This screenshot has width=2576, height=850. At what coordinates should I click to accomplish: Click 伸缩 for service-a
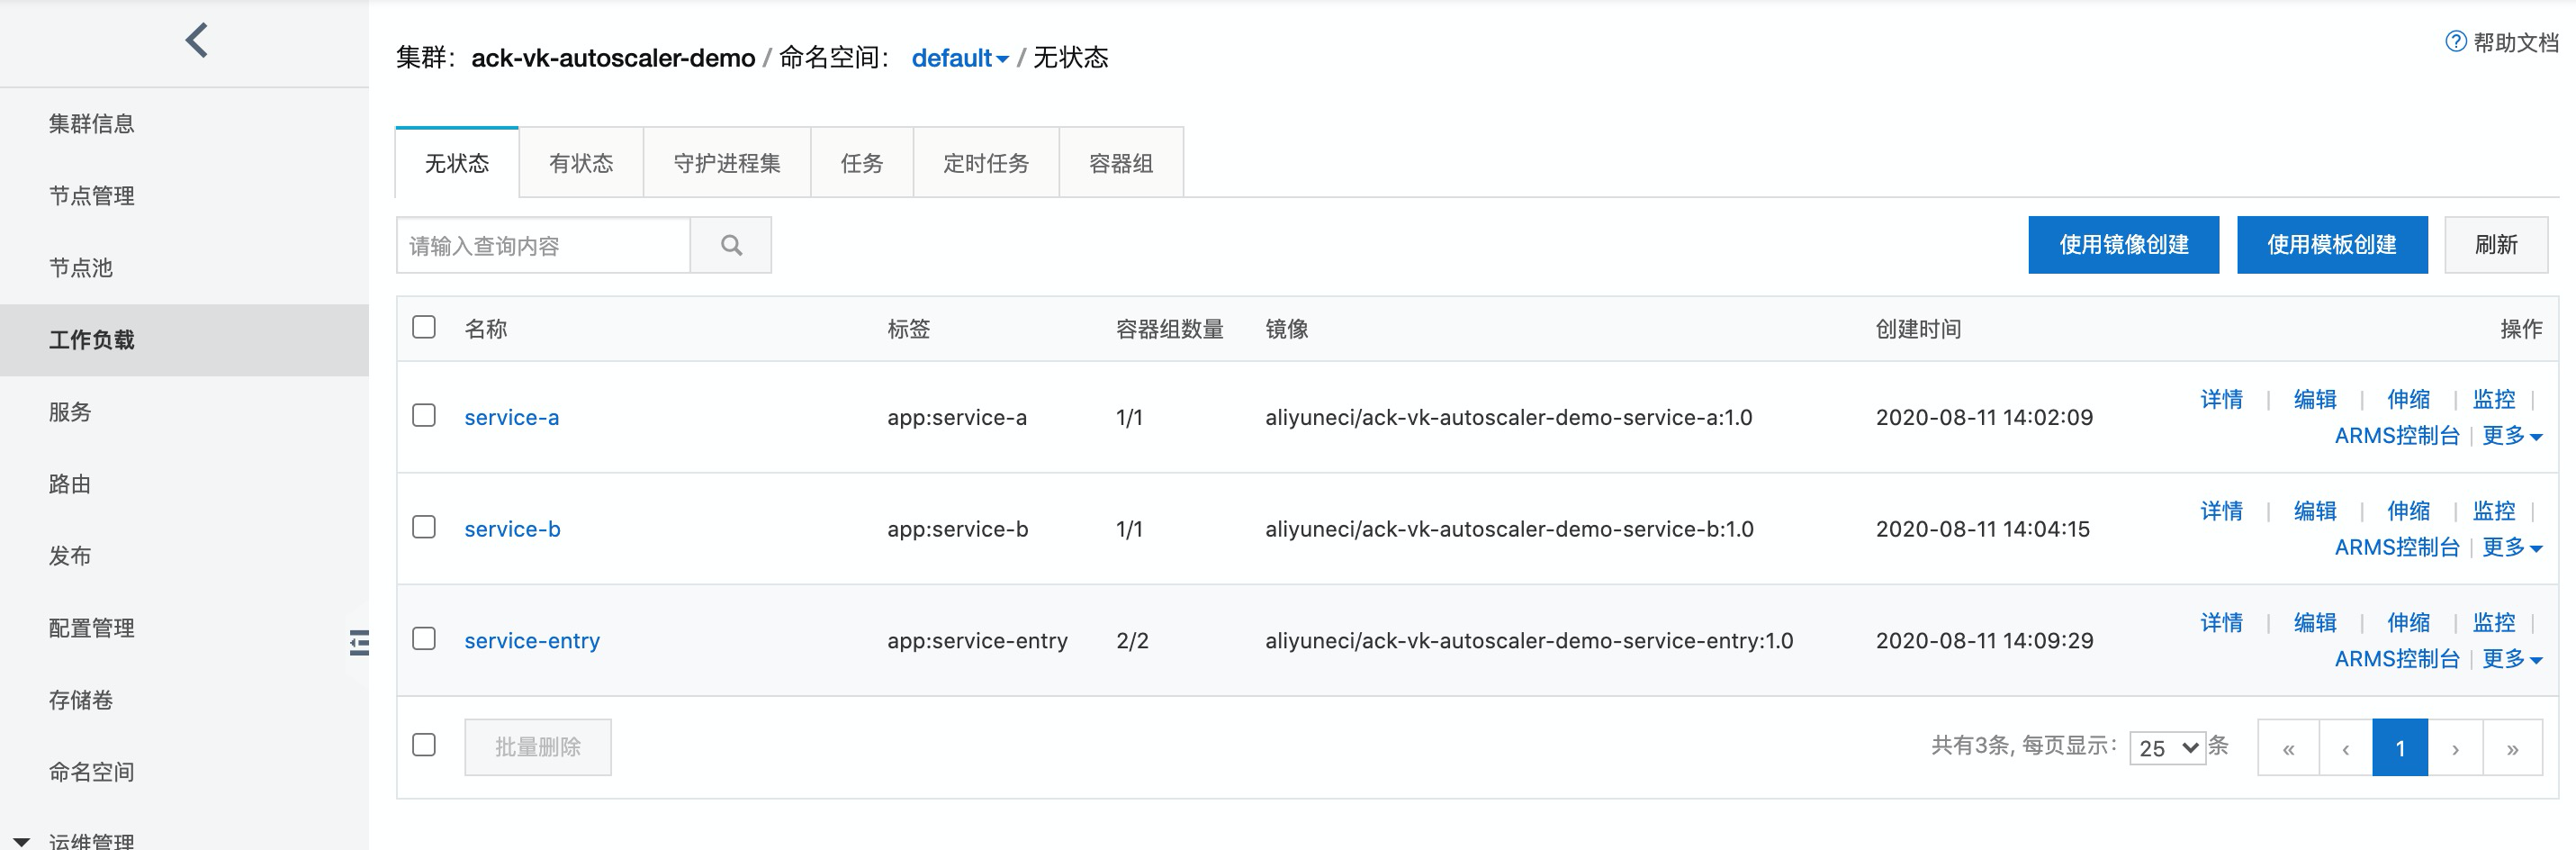pos(2408,400)
